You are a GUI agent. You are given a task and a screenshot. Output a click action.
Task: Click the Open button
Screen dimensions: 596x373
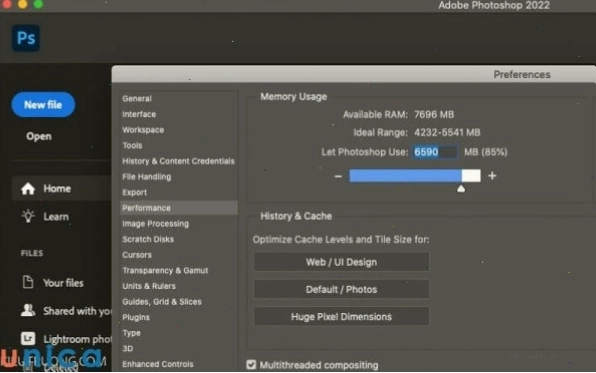click(38, 136)
